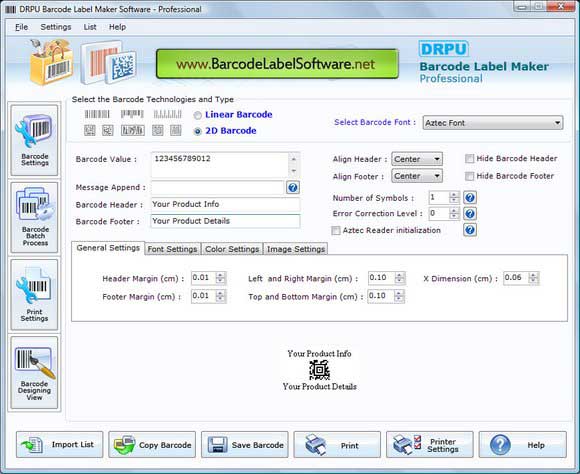
Task: Open the Align Footer dropdown
Action: (417, 176)
